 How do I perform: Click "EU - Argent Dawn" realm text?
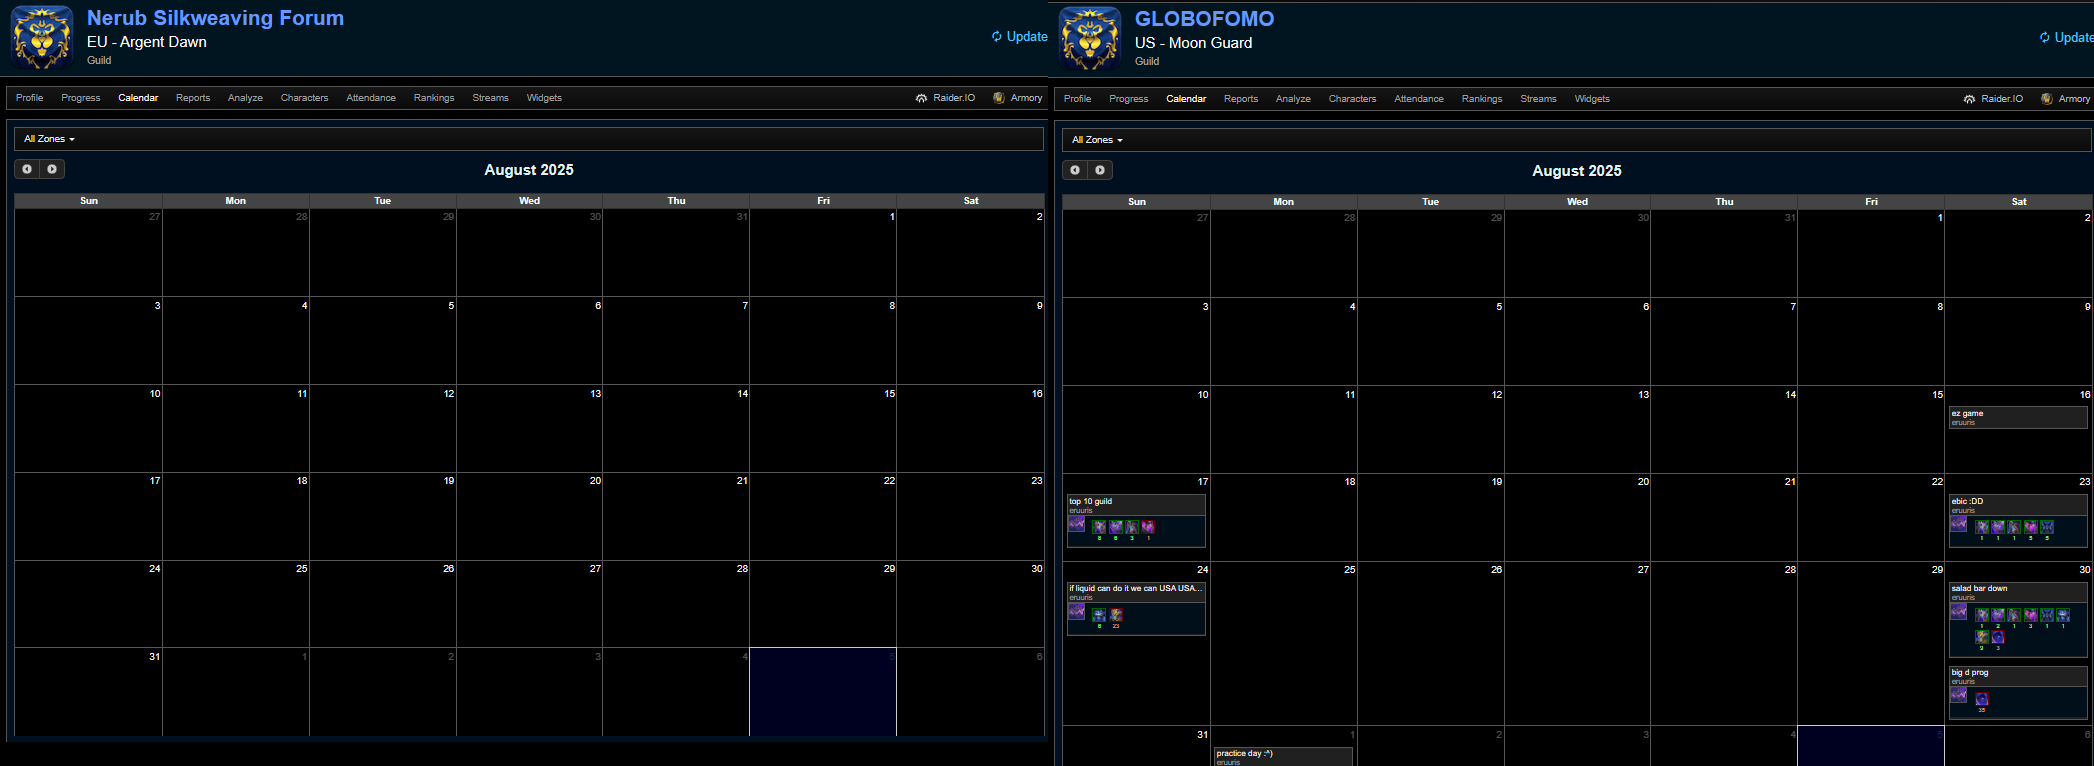coord(147,42)
